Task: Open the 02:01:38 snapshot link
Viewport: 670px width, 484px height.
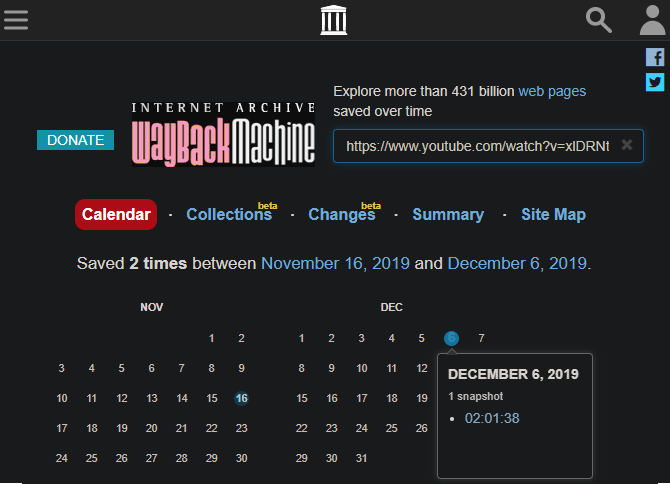Action: pyautogui.click(x=492, y=418)
